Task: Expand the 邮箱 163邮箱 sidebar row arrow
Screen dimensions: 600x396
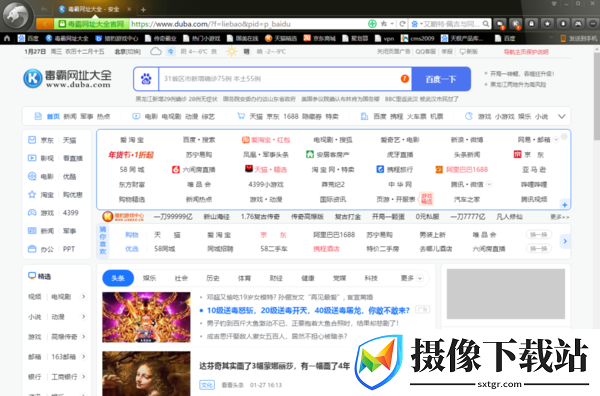Action: (x=83, y=357)
